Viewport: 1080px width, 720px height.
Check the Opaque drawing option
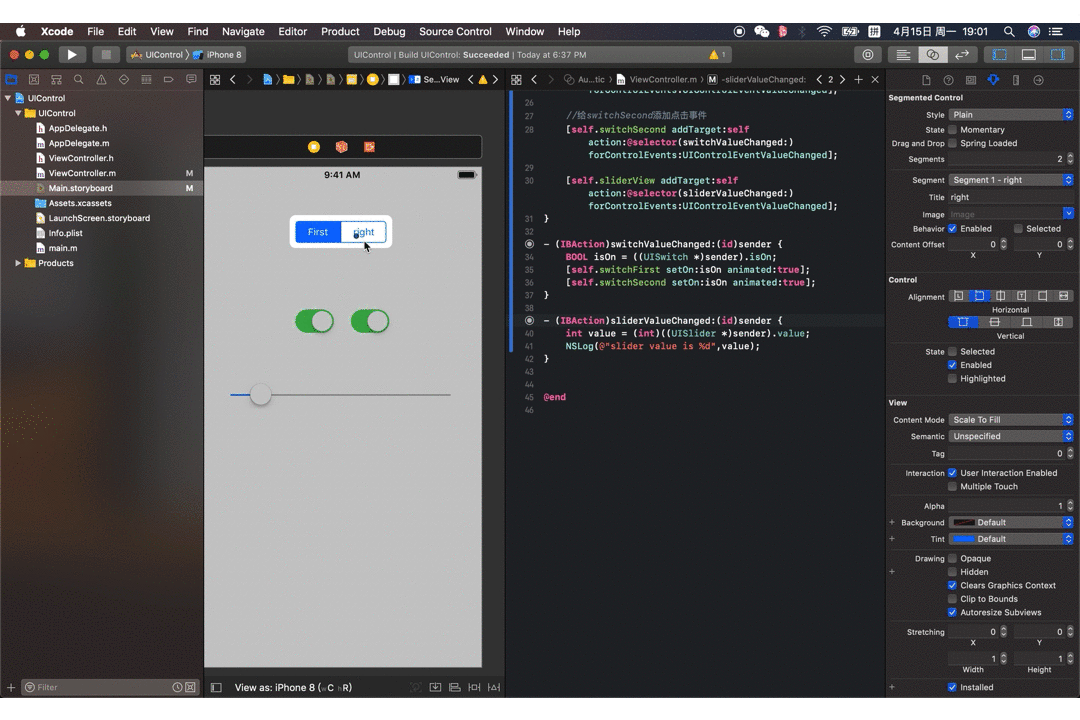pos(953,559)
